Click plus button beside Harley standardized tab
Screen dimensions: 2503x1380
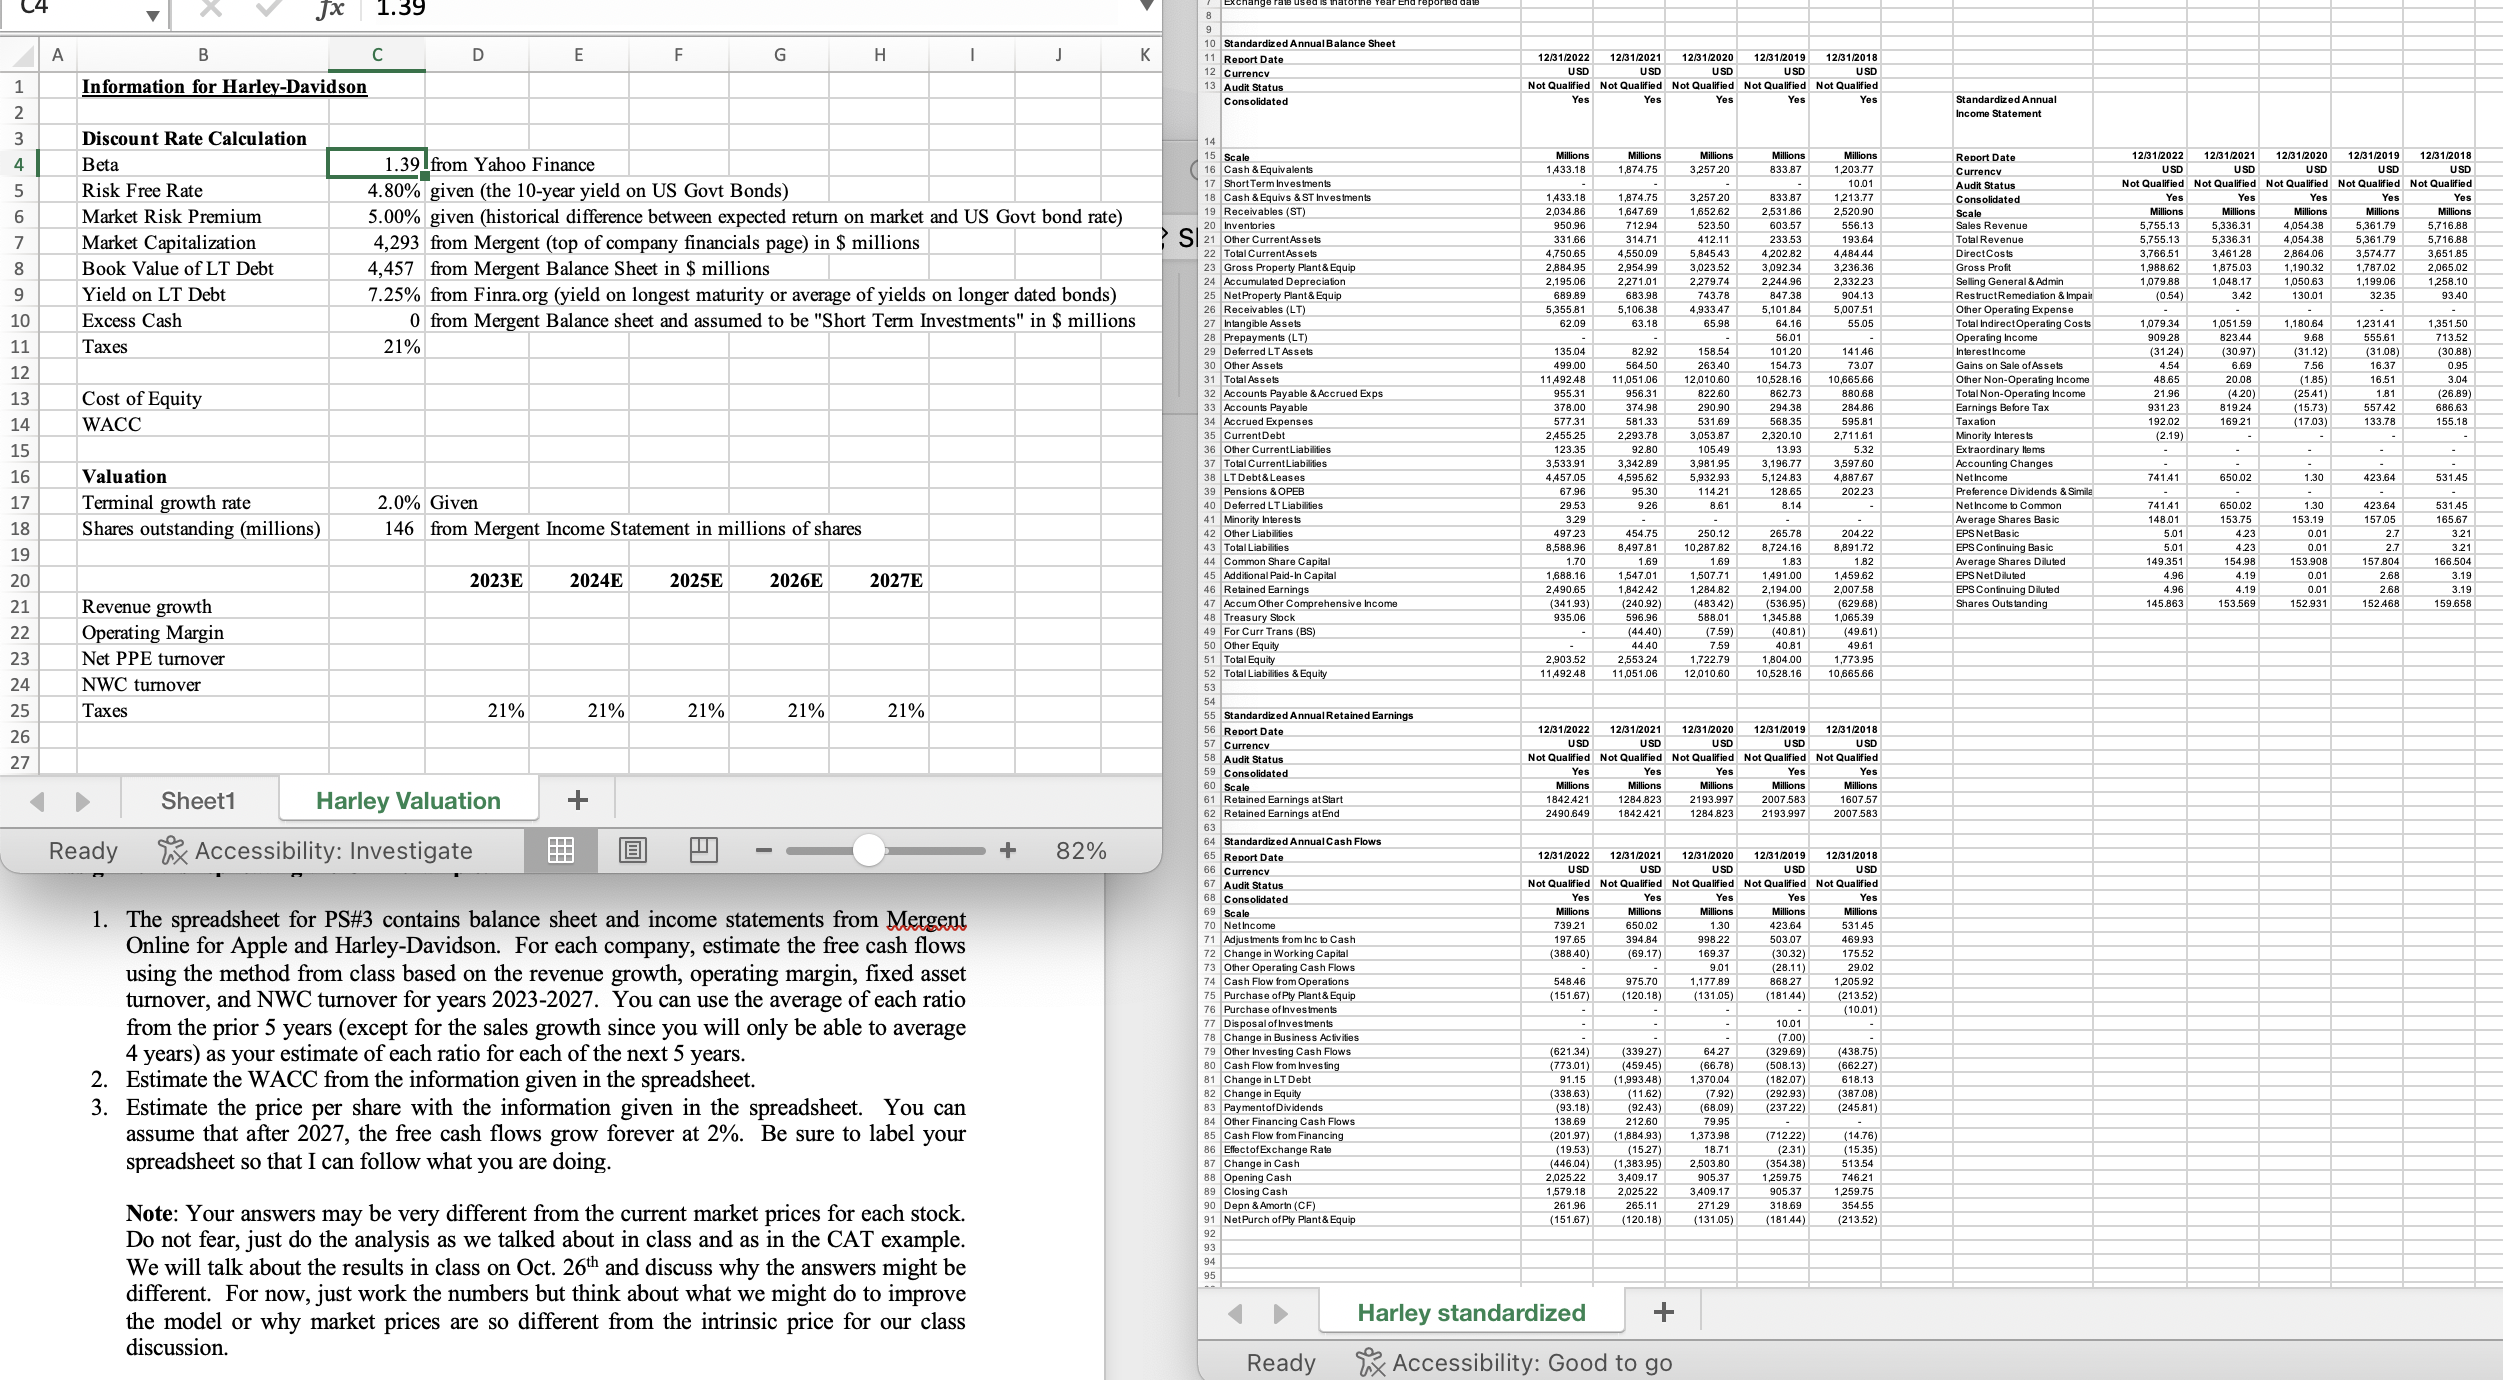coord(1664,1310)
